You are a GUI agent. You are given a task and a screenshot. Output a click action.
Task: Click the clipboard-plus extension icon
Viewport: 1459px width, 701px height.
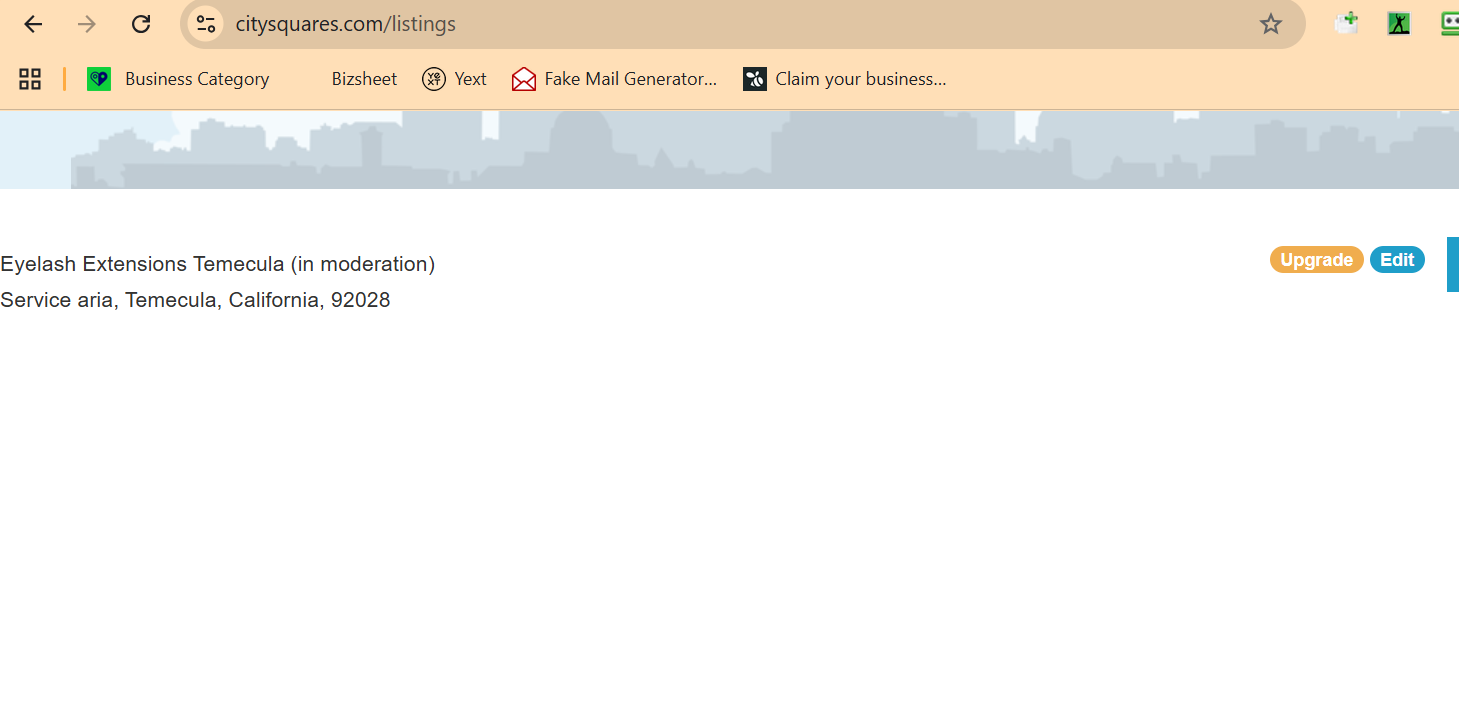(x=1346, y=23)
